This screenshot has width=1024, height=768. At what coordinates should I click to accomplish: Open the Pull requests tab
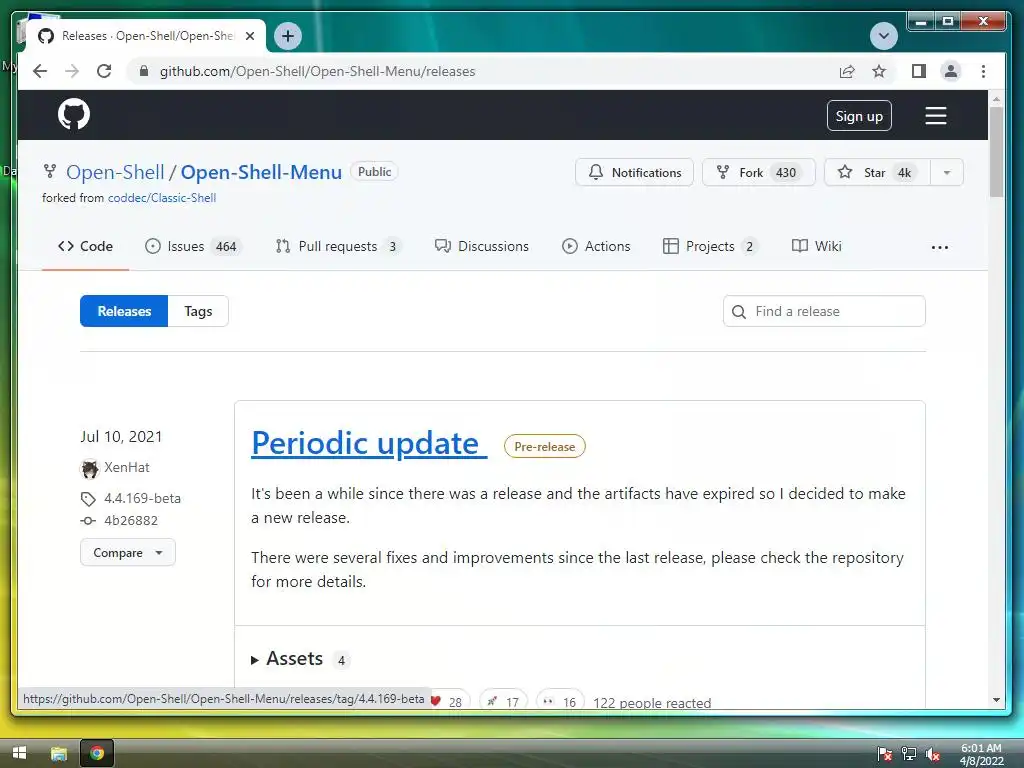click(338, 246)
